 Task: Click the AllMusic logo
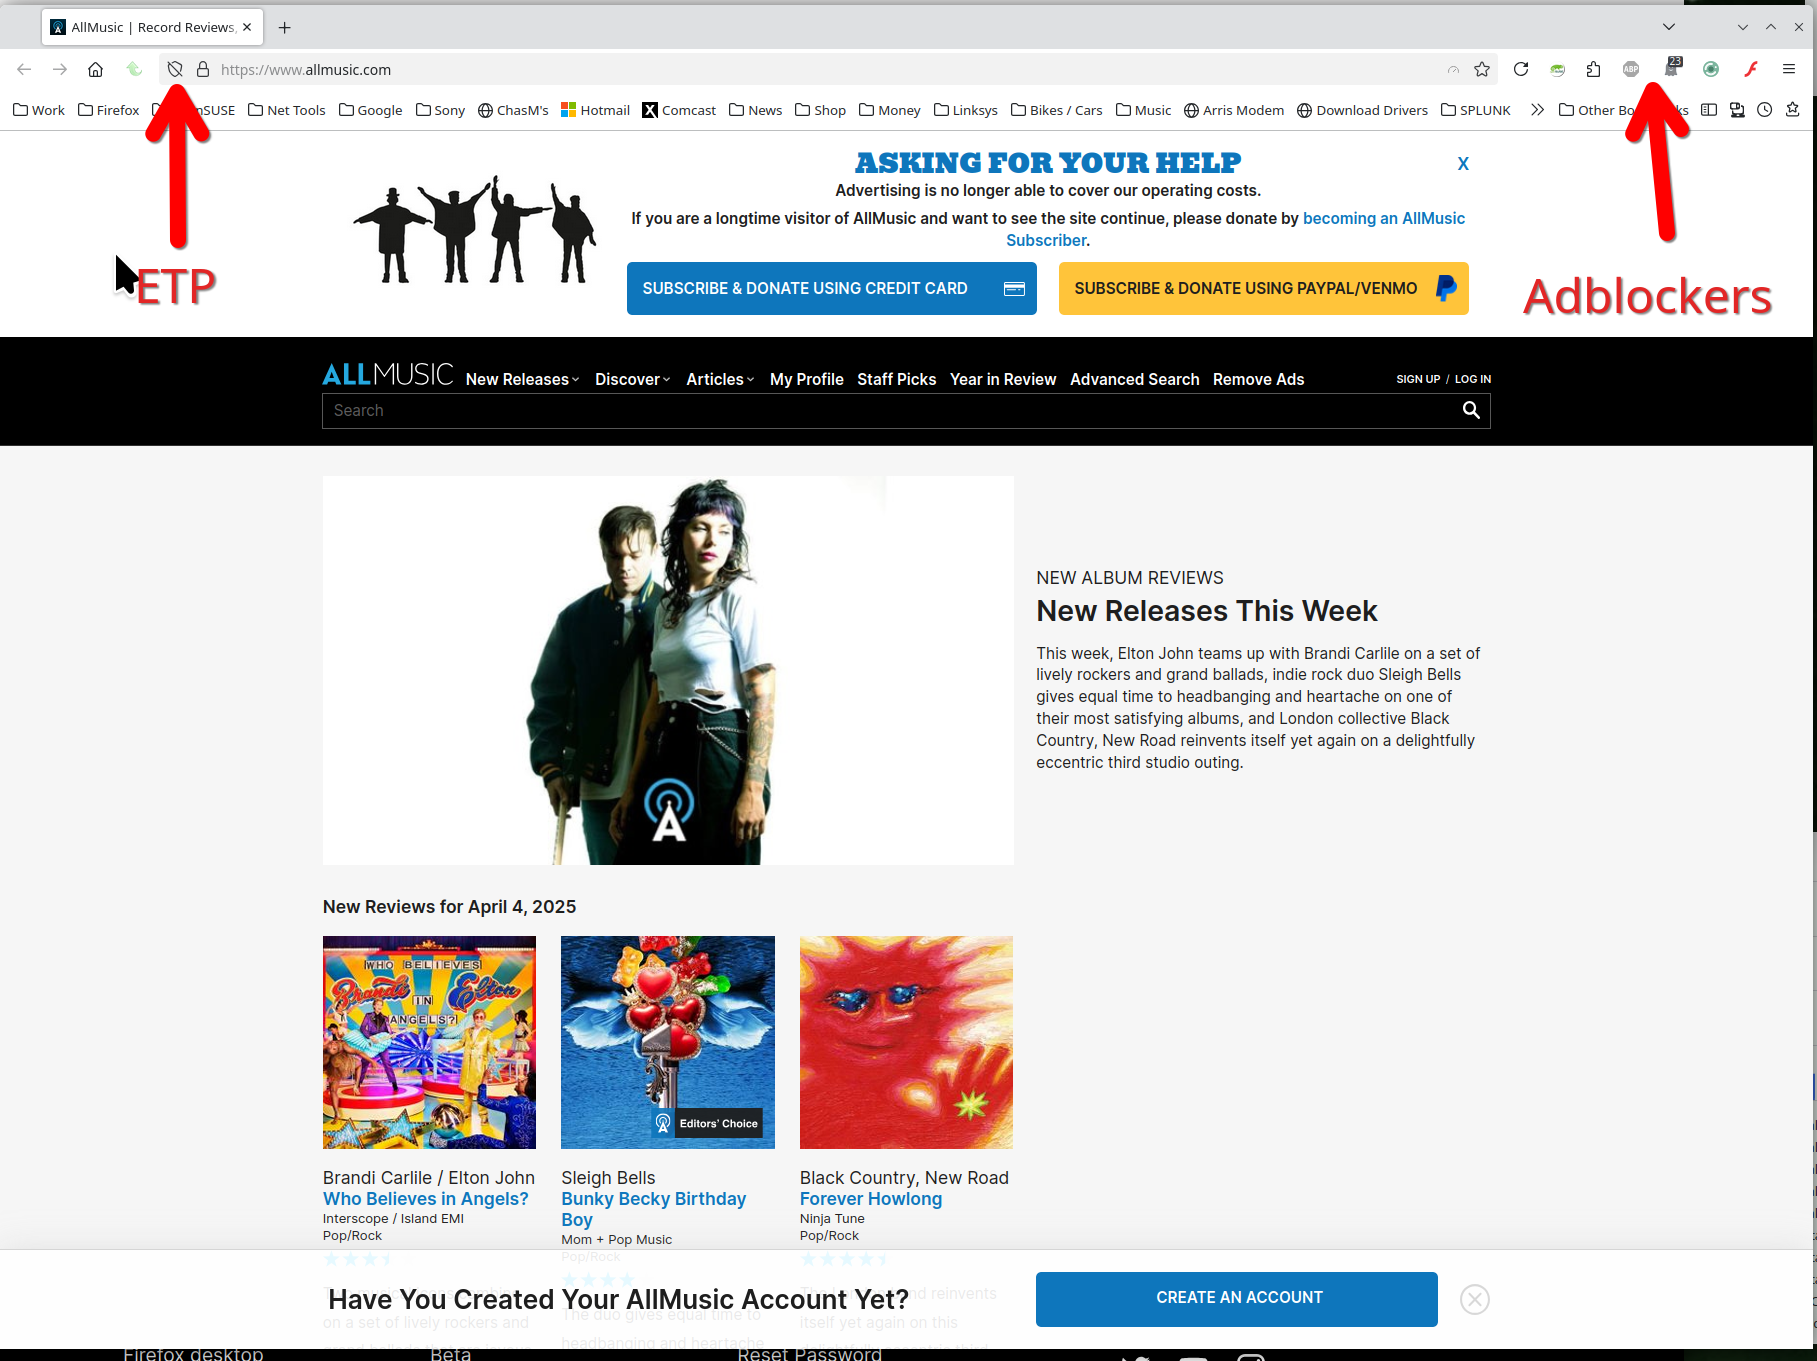(388, 375)
